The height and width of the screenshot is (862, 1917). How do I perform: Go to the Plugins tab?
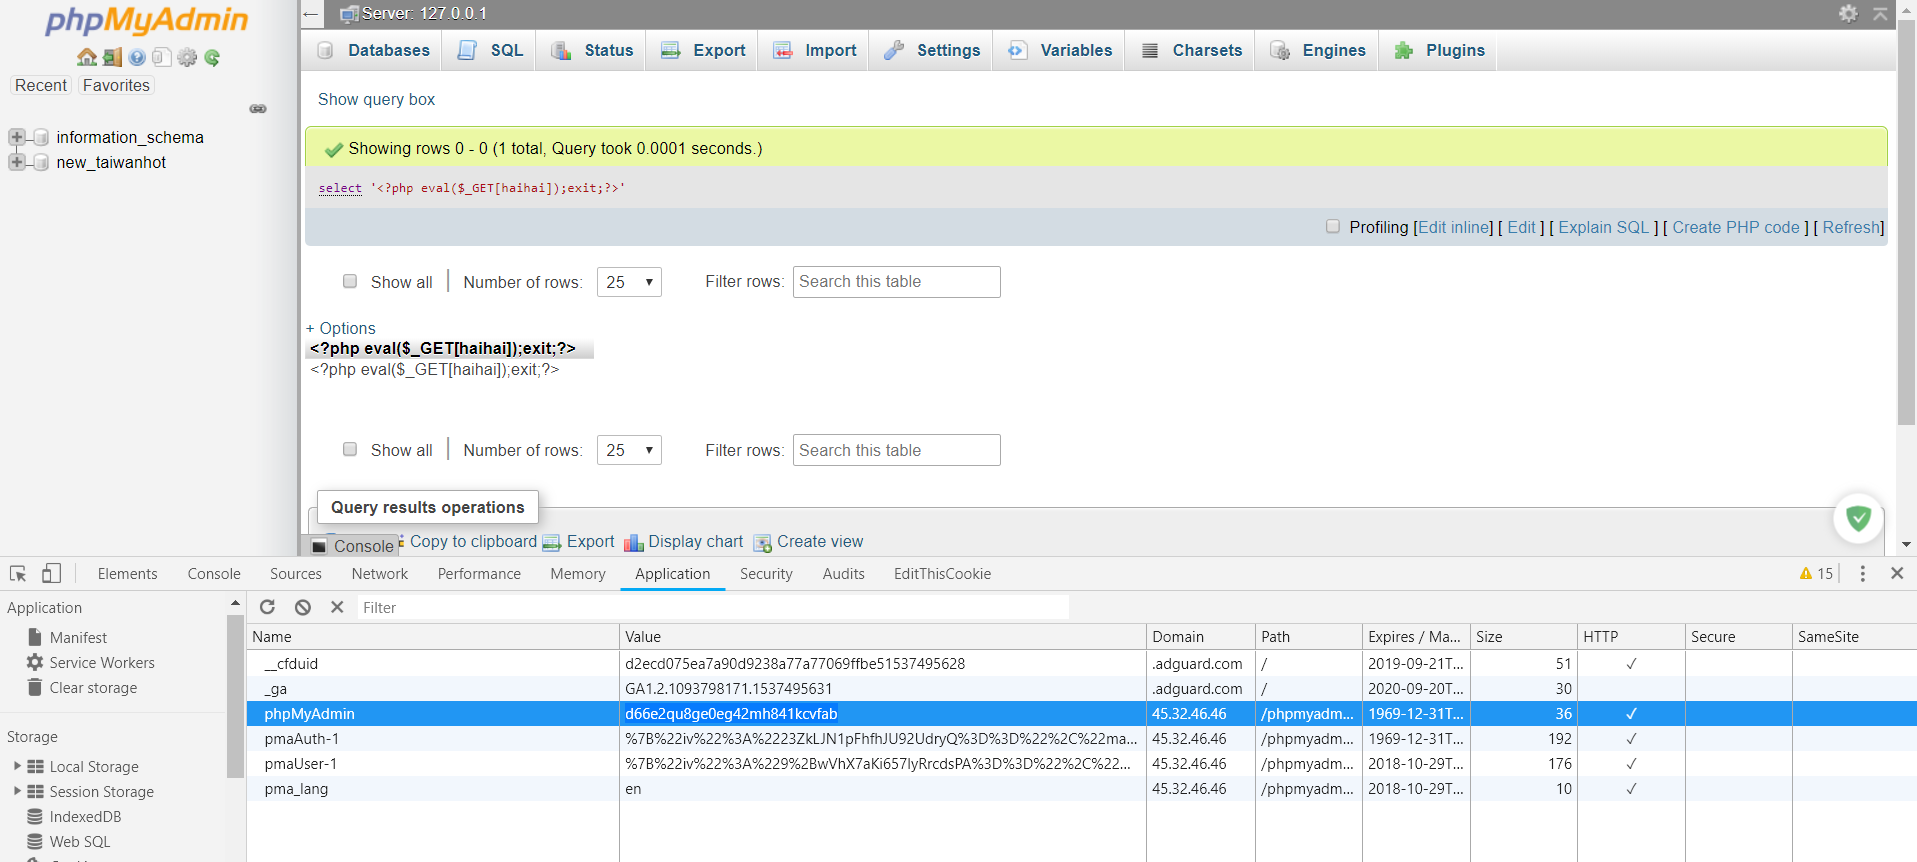1439,50
